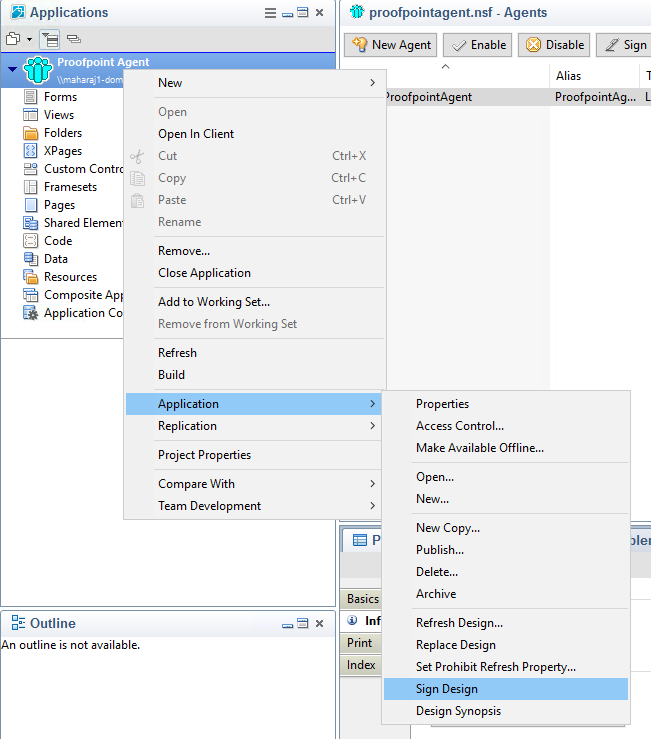Click the New Agent button
Viewport: 651px width, 739px height.
pyautogui.click(x=391, y=45)
